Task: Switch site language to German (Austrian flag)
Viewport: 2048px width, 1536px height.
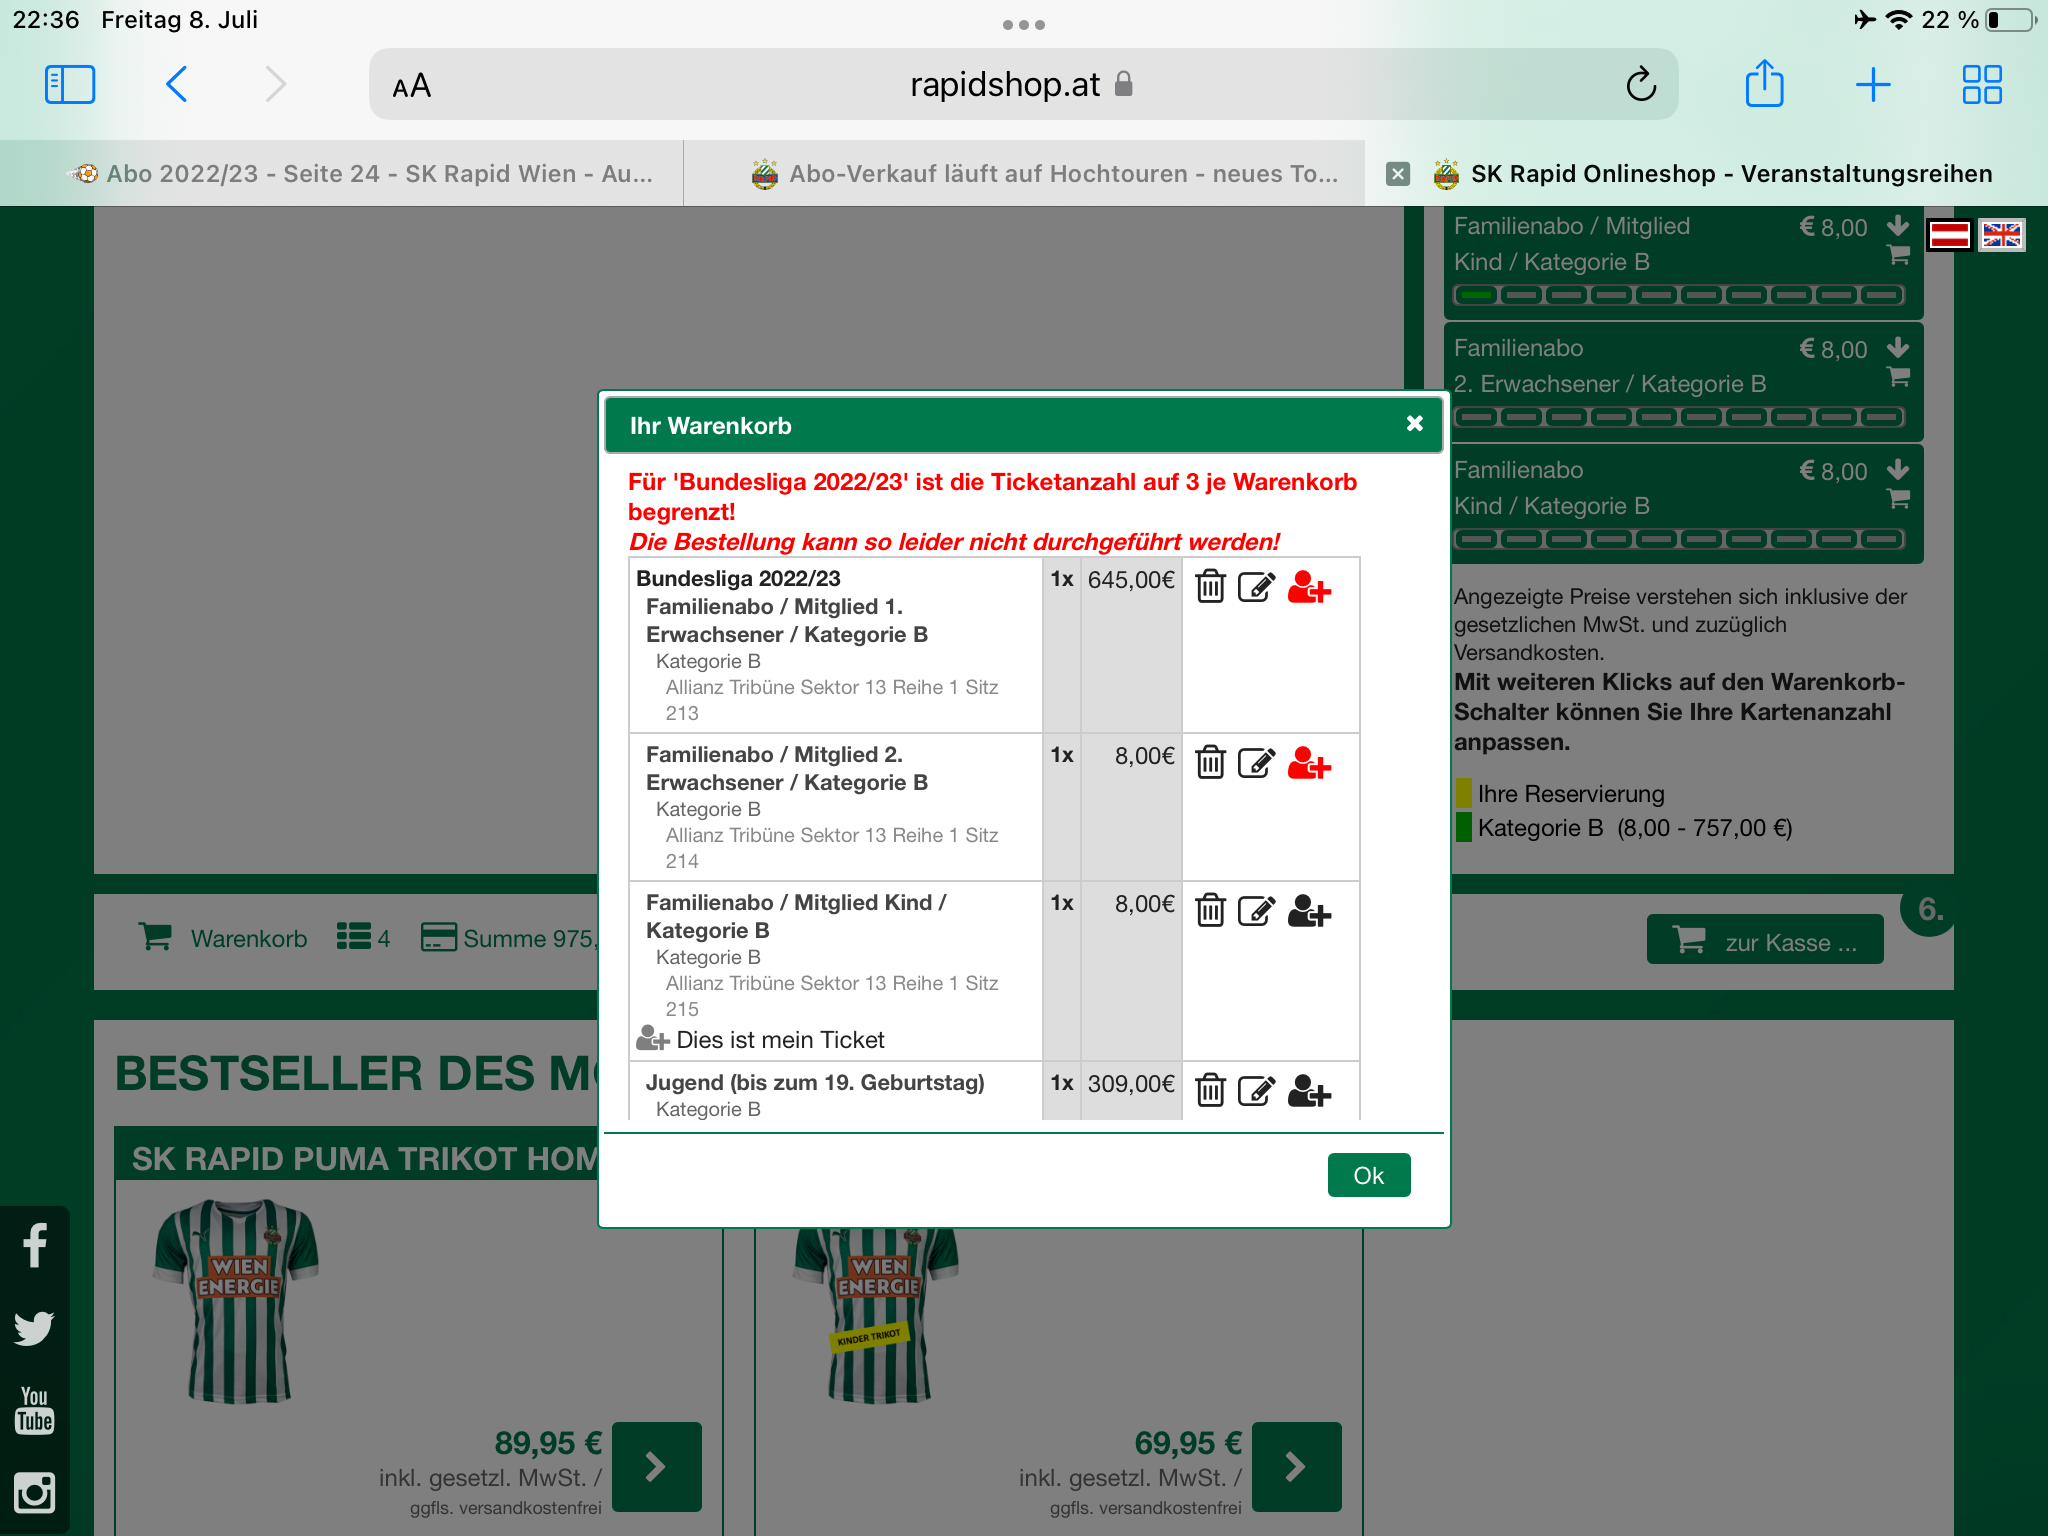Action: pyautogui.click(x=1949, y=235)
